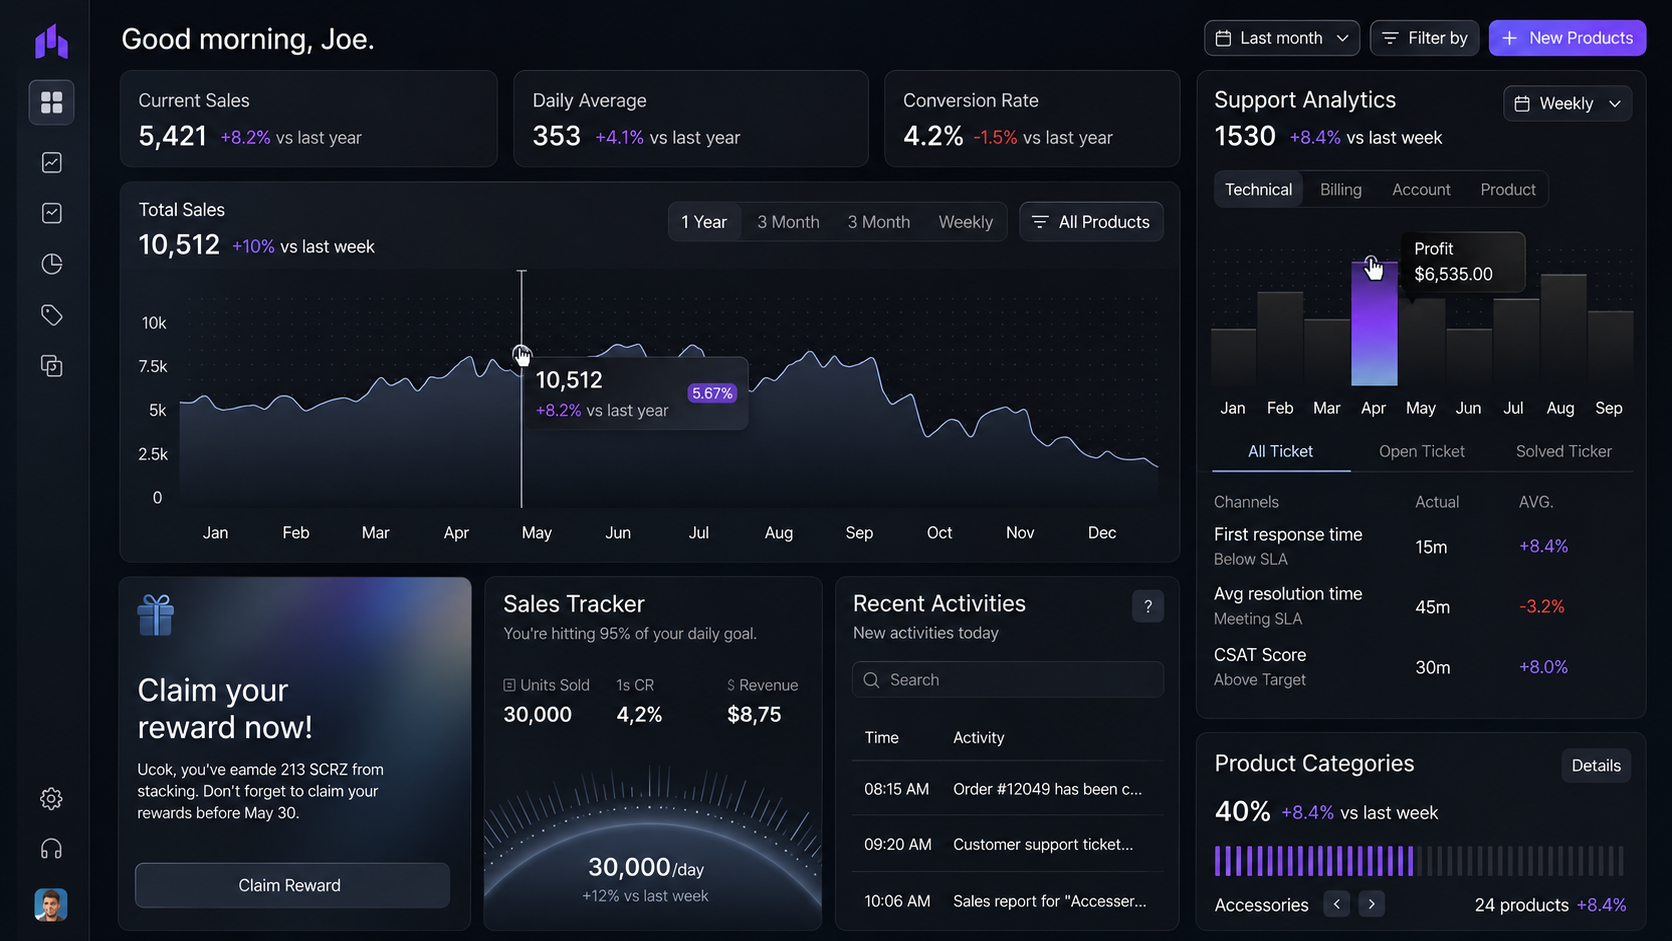
Task: Open the checkmark tasks sidebar icon
Action: (x=52, y=213)
